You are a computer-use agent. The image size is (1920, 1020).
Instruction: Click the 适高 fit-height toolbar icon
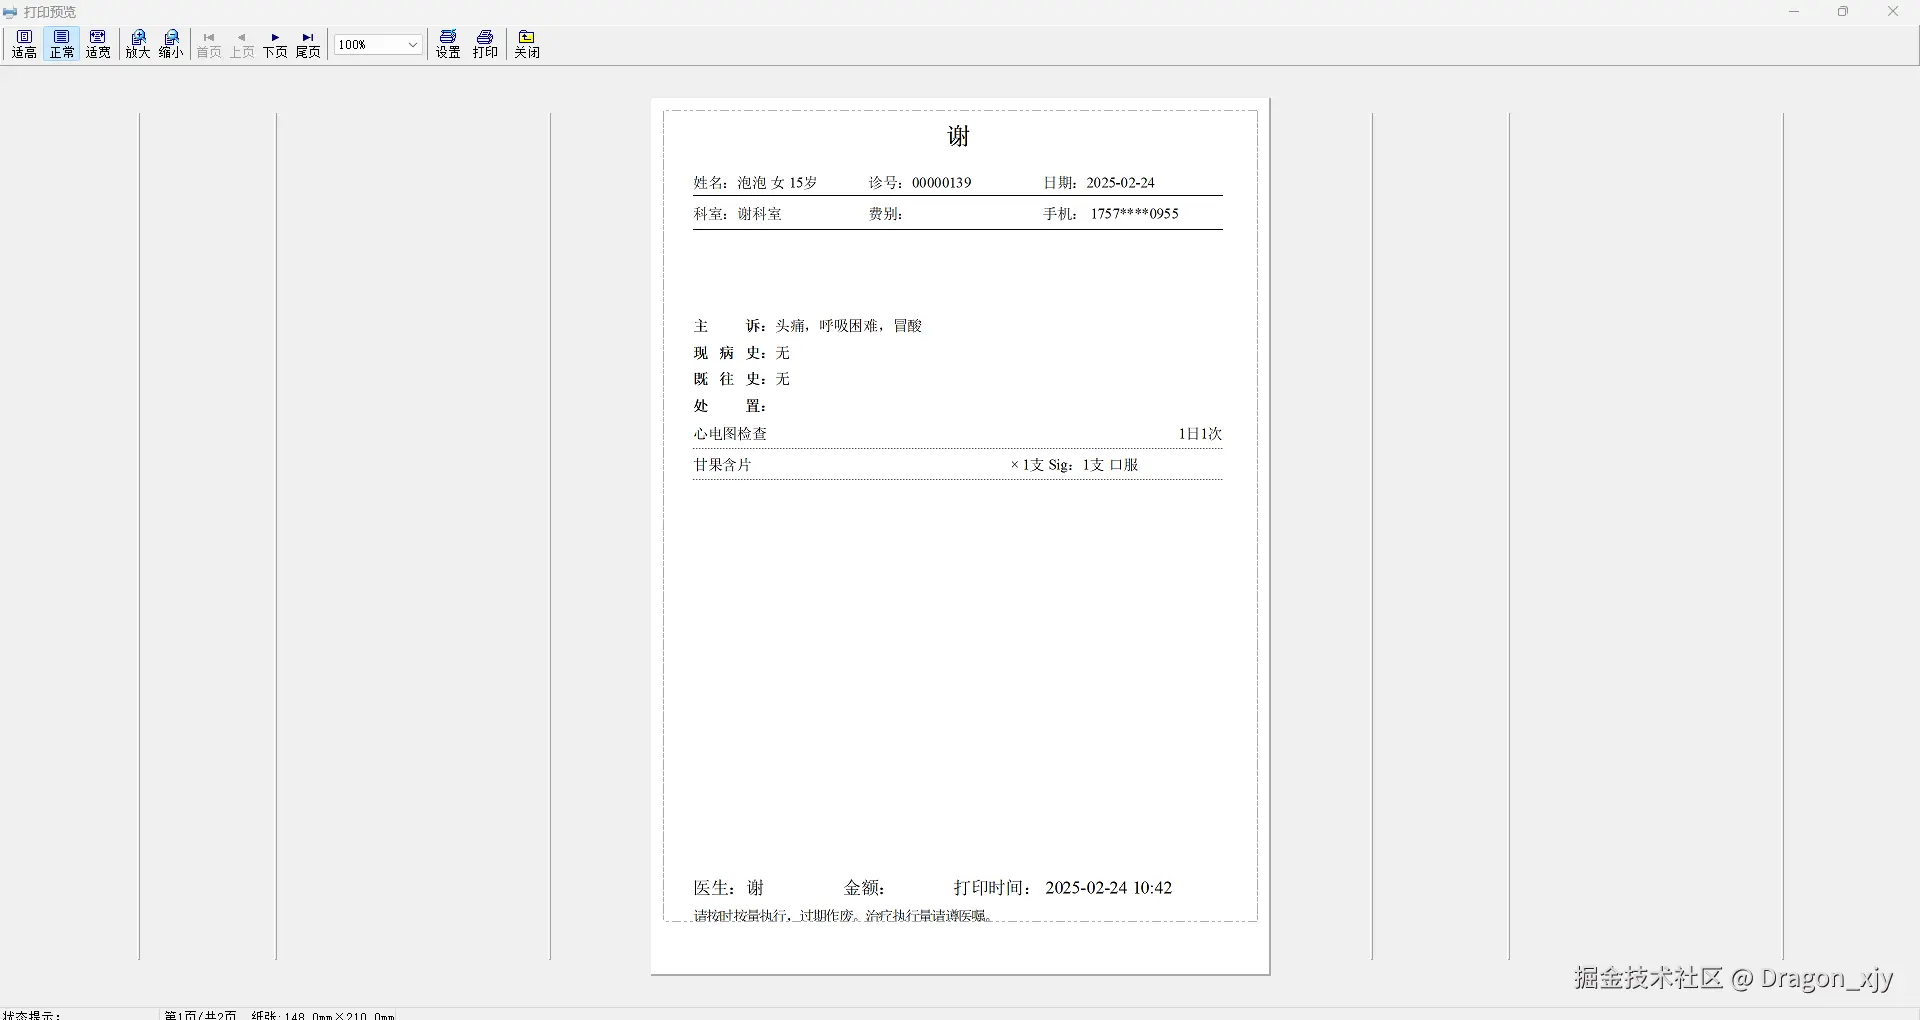24,44
